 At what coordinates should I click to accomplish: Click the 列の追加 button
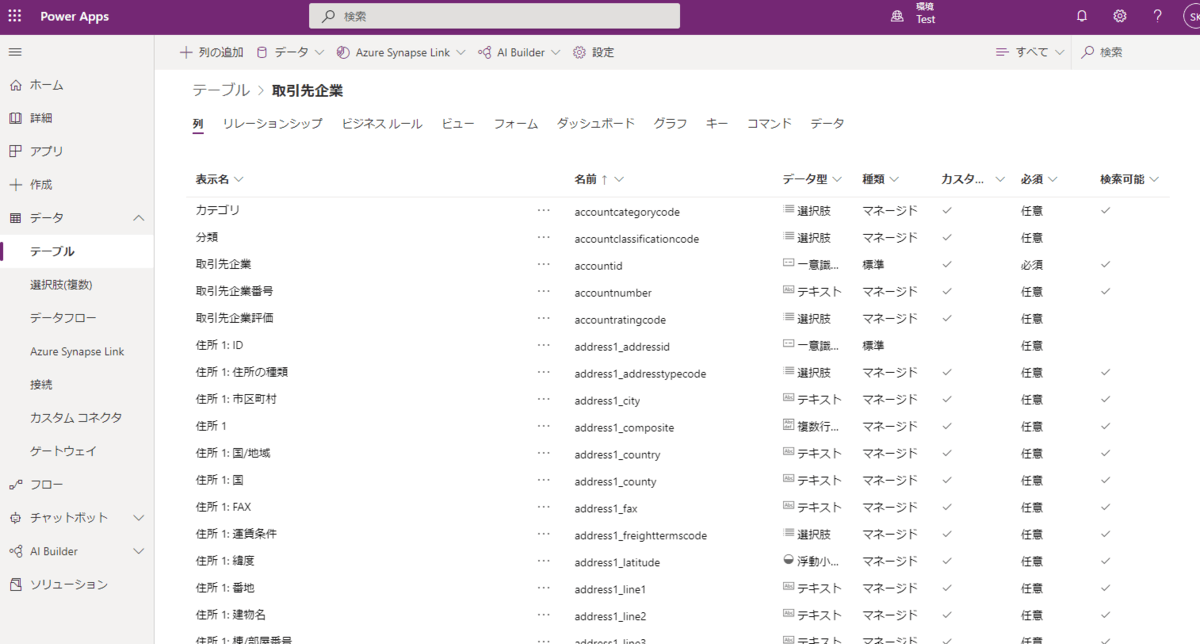tap(211, 52)
